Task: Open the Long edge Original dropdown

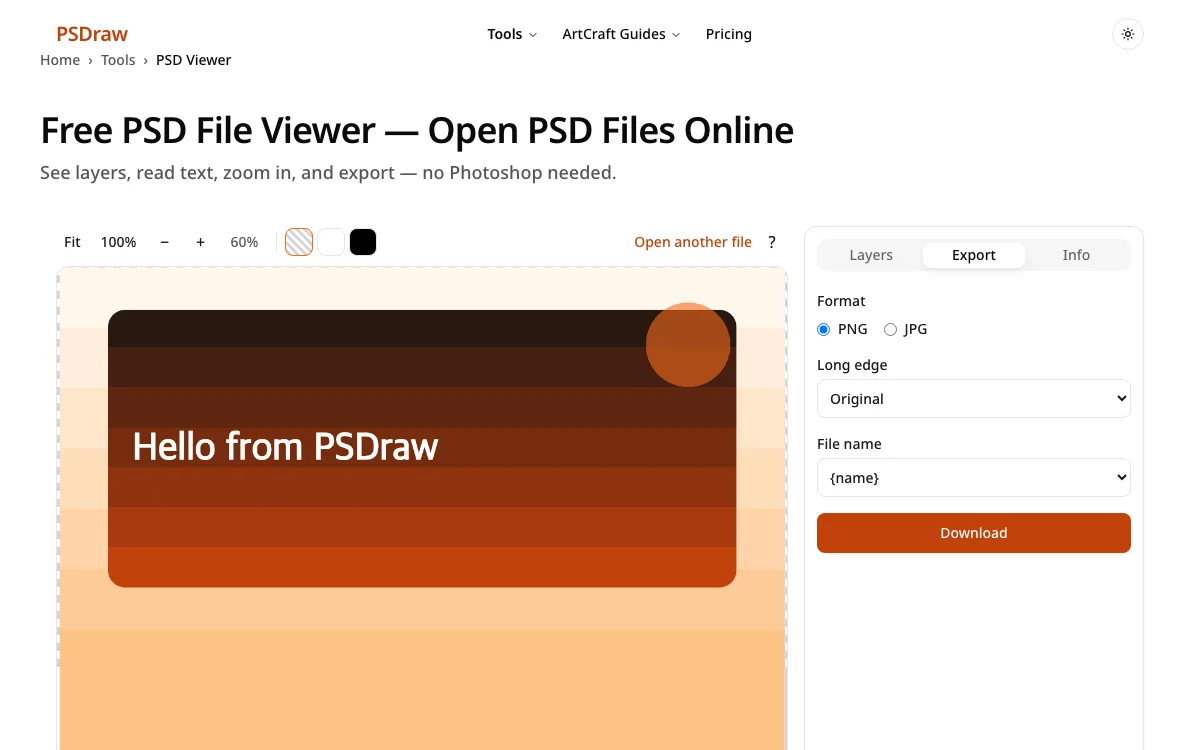Action: [974, 399]
